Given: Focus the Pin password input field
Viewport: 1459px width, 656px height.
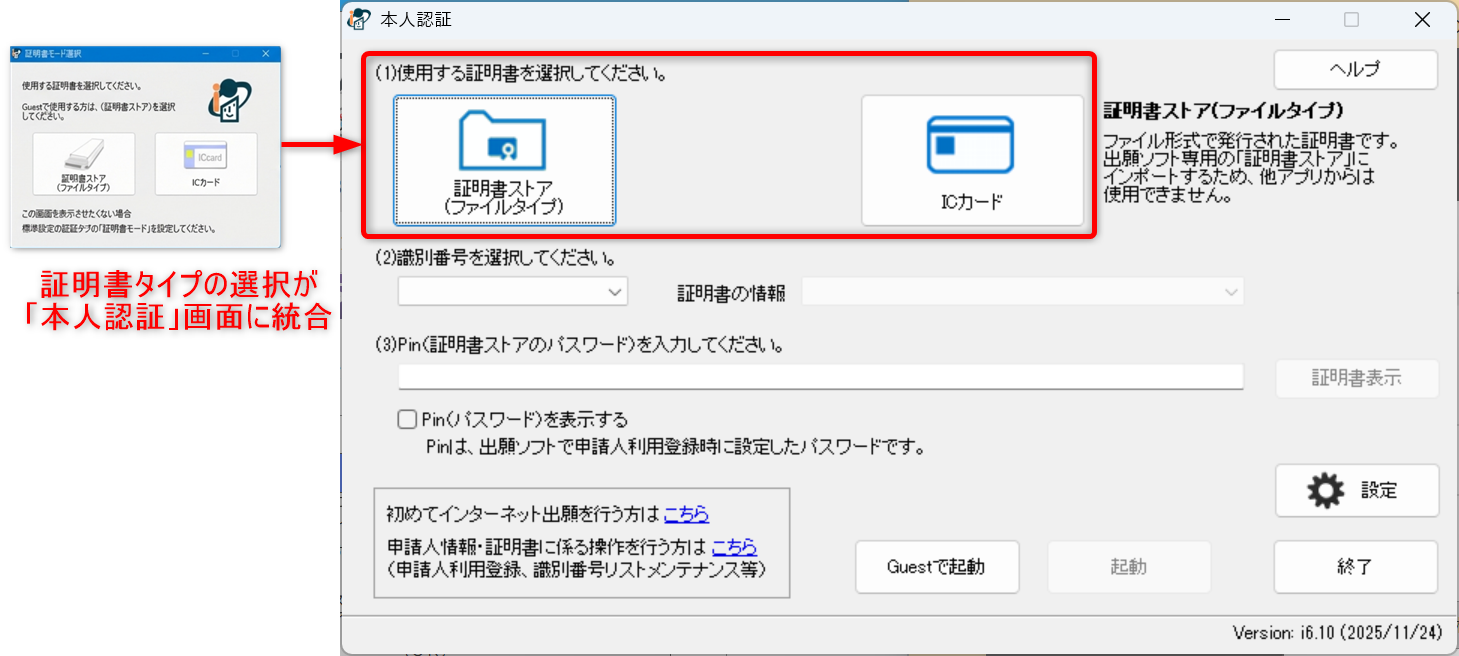Looking at the screenshot, I should [x=820, y=377].
